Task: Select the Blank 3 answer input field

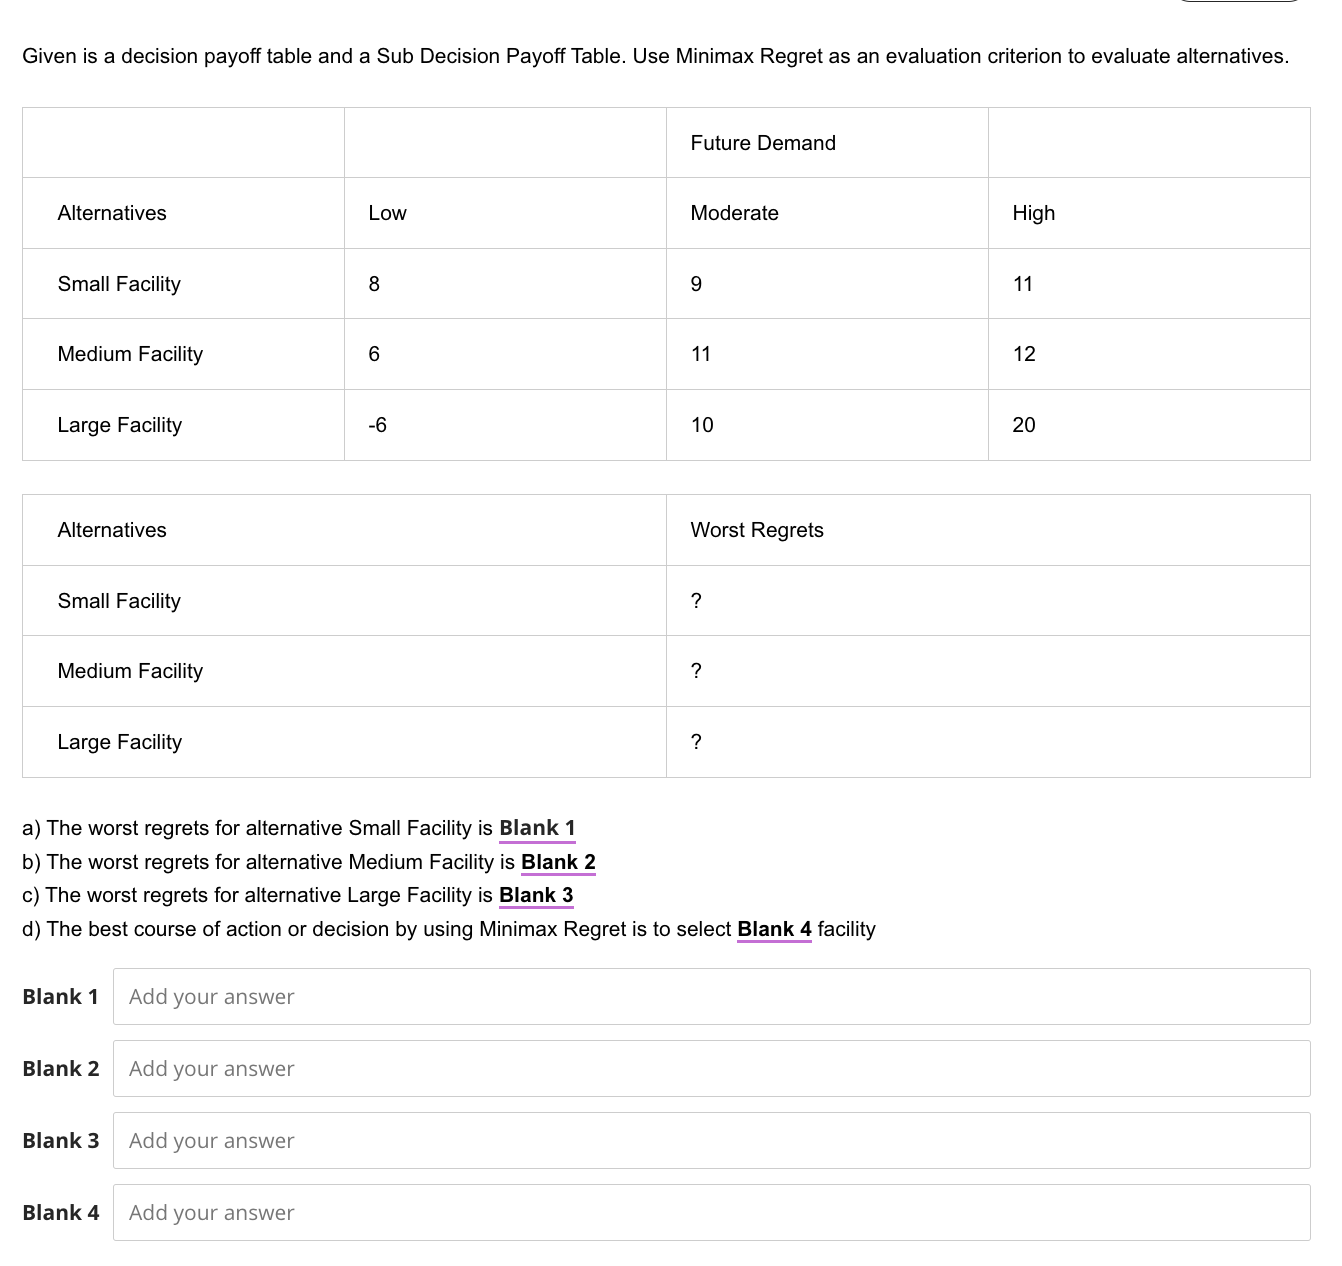Action: [x=710, y=1140]
